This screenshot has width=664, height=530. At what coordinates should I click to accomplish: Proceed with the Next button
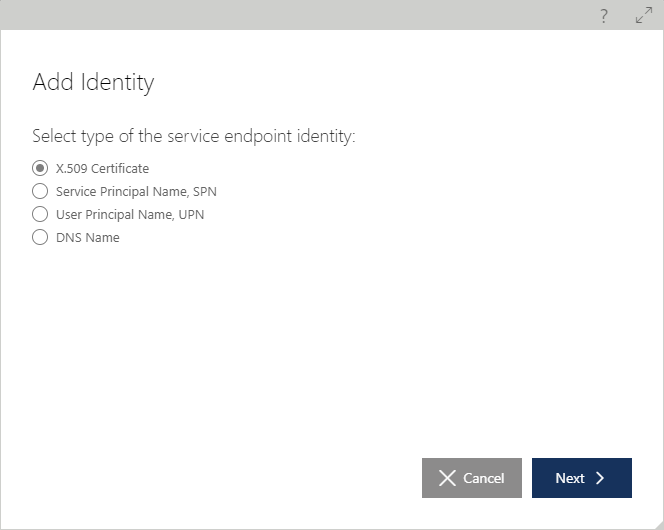[582, 478]
